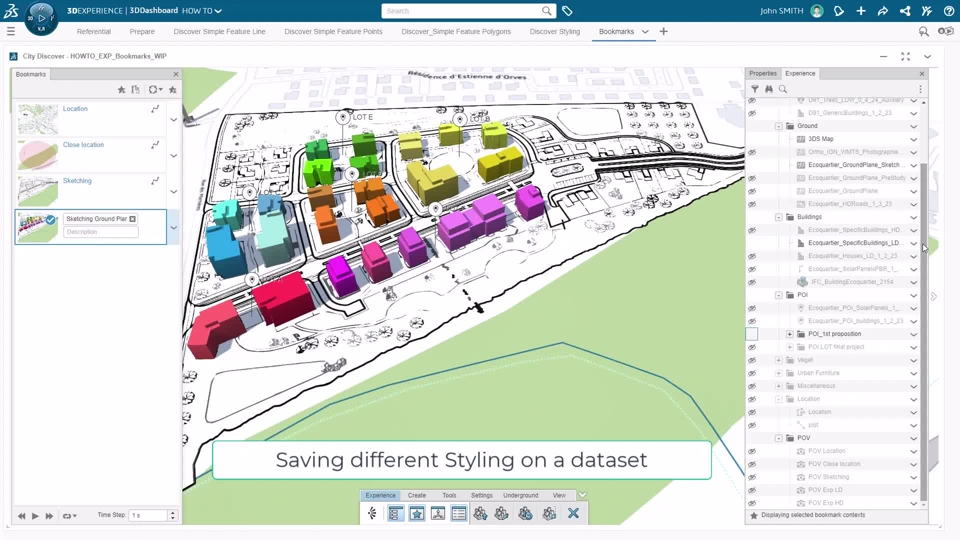The height and width of the screenshot is (540, 960).
Task: Toggle the visibility box for POI_1st proposition
Action: tap(752, 334)
